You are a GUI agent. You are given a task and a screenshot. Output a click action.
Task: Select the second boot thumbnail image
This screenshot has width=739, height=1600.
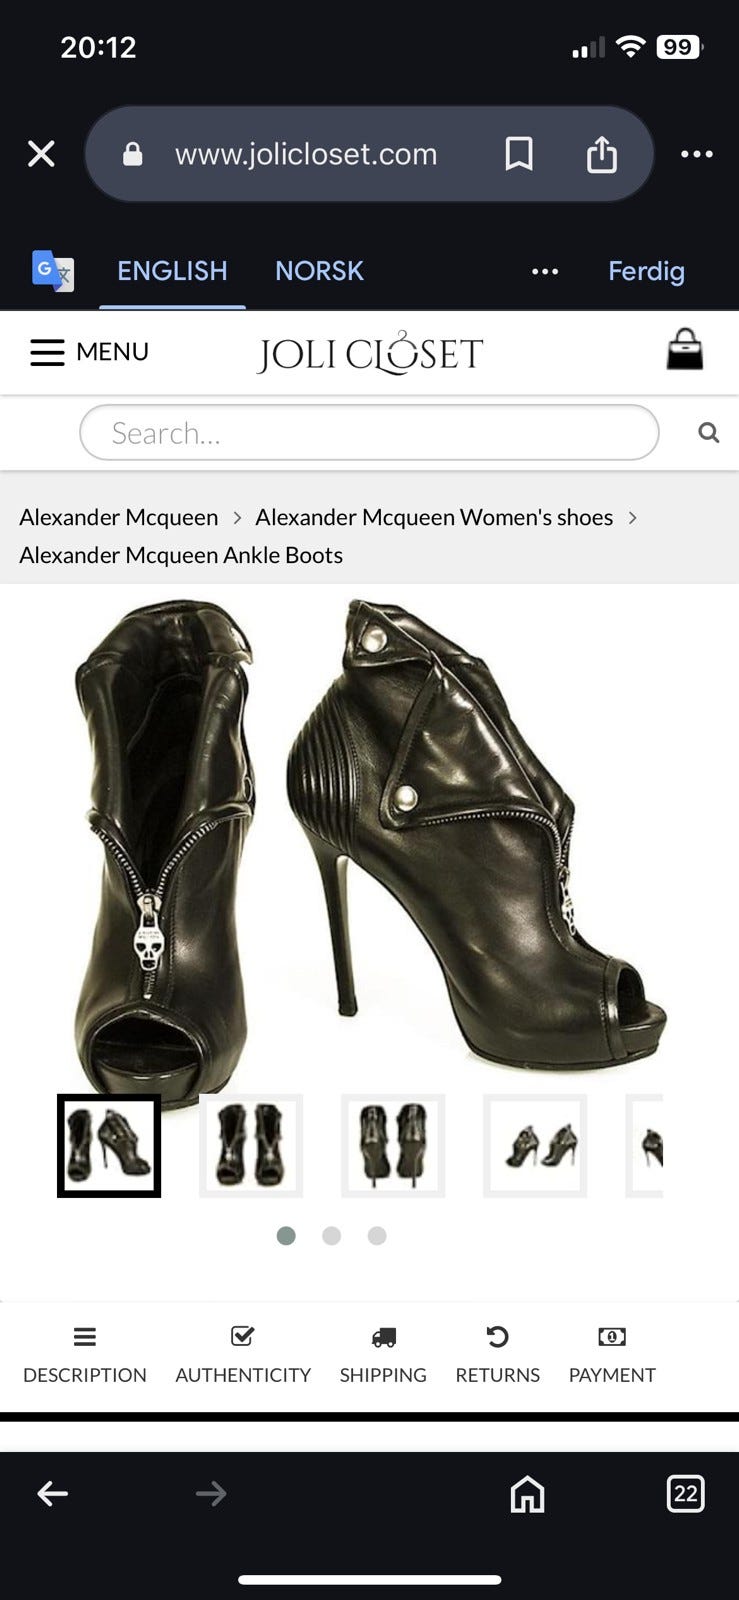point(251,1146)
